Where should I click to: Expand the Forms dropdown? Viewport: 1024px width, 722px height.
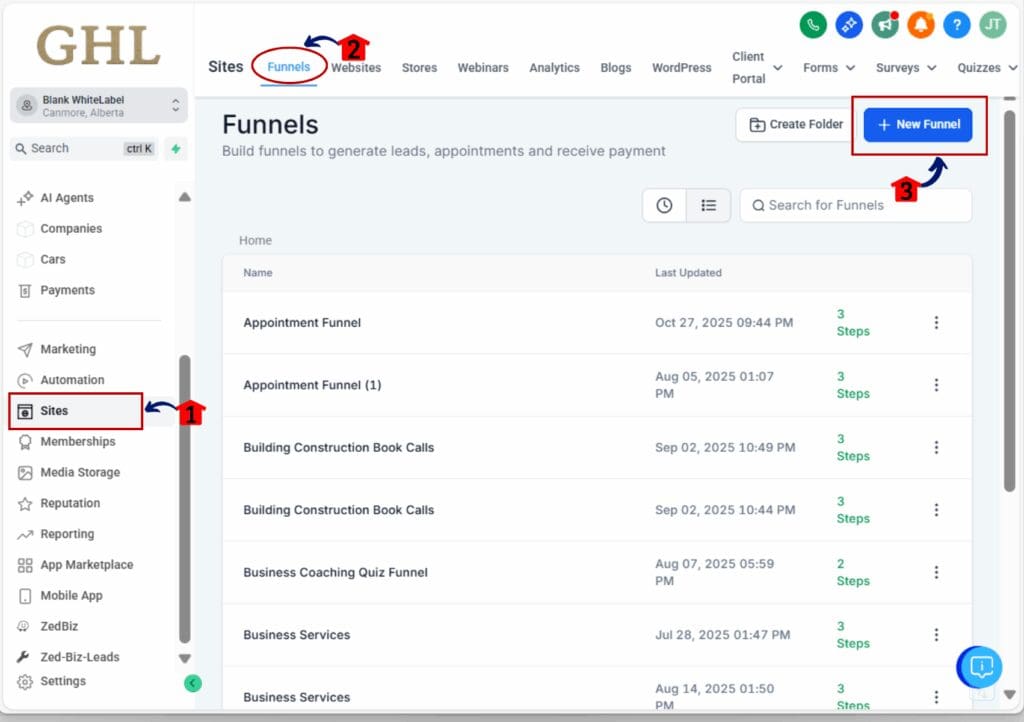coord(828,67)
